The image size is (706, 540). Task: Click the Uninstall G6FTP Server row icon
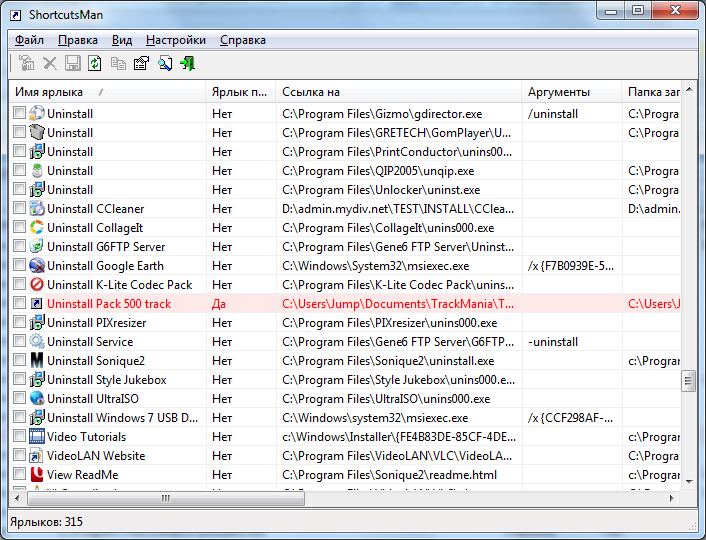(37, 246)
